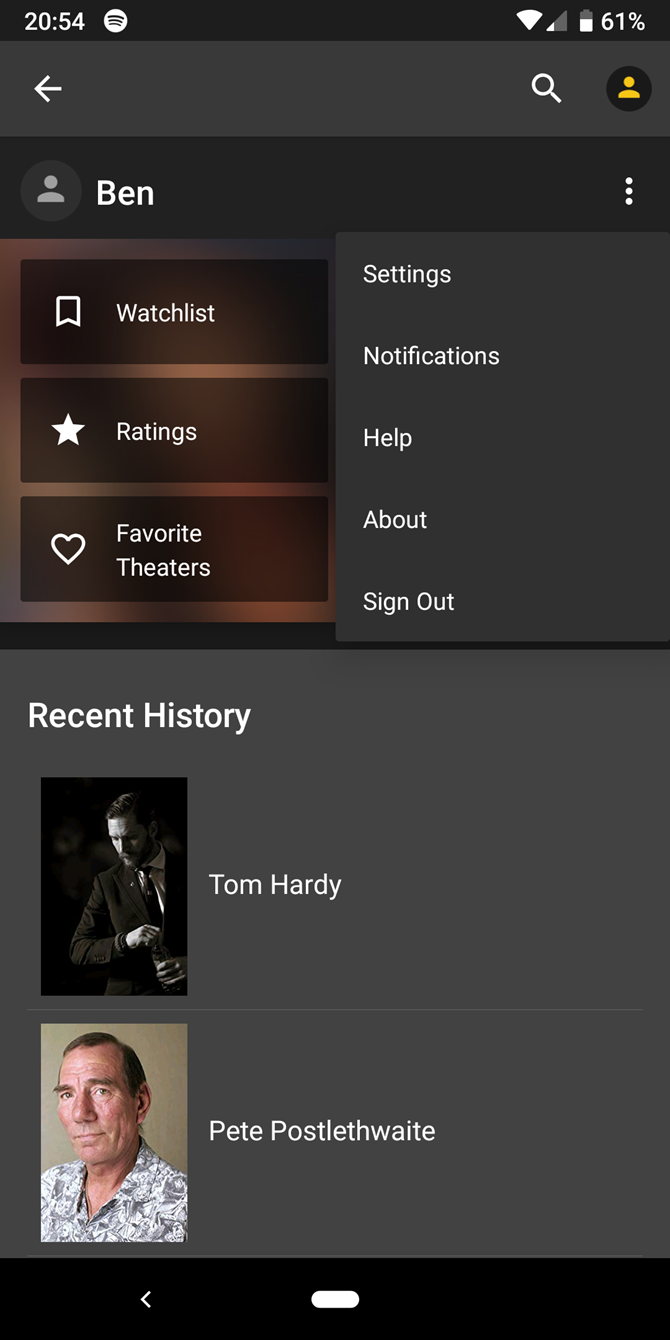This screenshot has height=1340, width=670.
Task: Select Settings from the menu
Action: 406,273
